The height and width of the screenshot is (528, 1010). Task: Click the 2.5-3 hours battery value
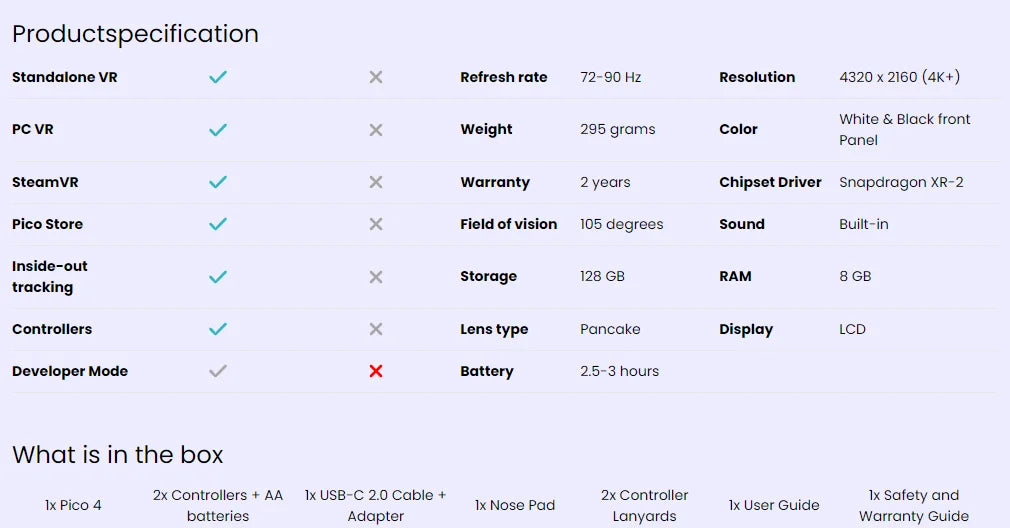pos(619,371)
